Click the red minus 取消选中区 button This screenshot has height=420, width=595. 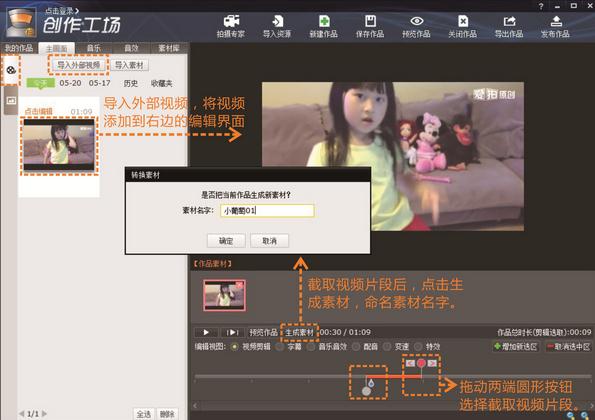(x=569, y=346)
